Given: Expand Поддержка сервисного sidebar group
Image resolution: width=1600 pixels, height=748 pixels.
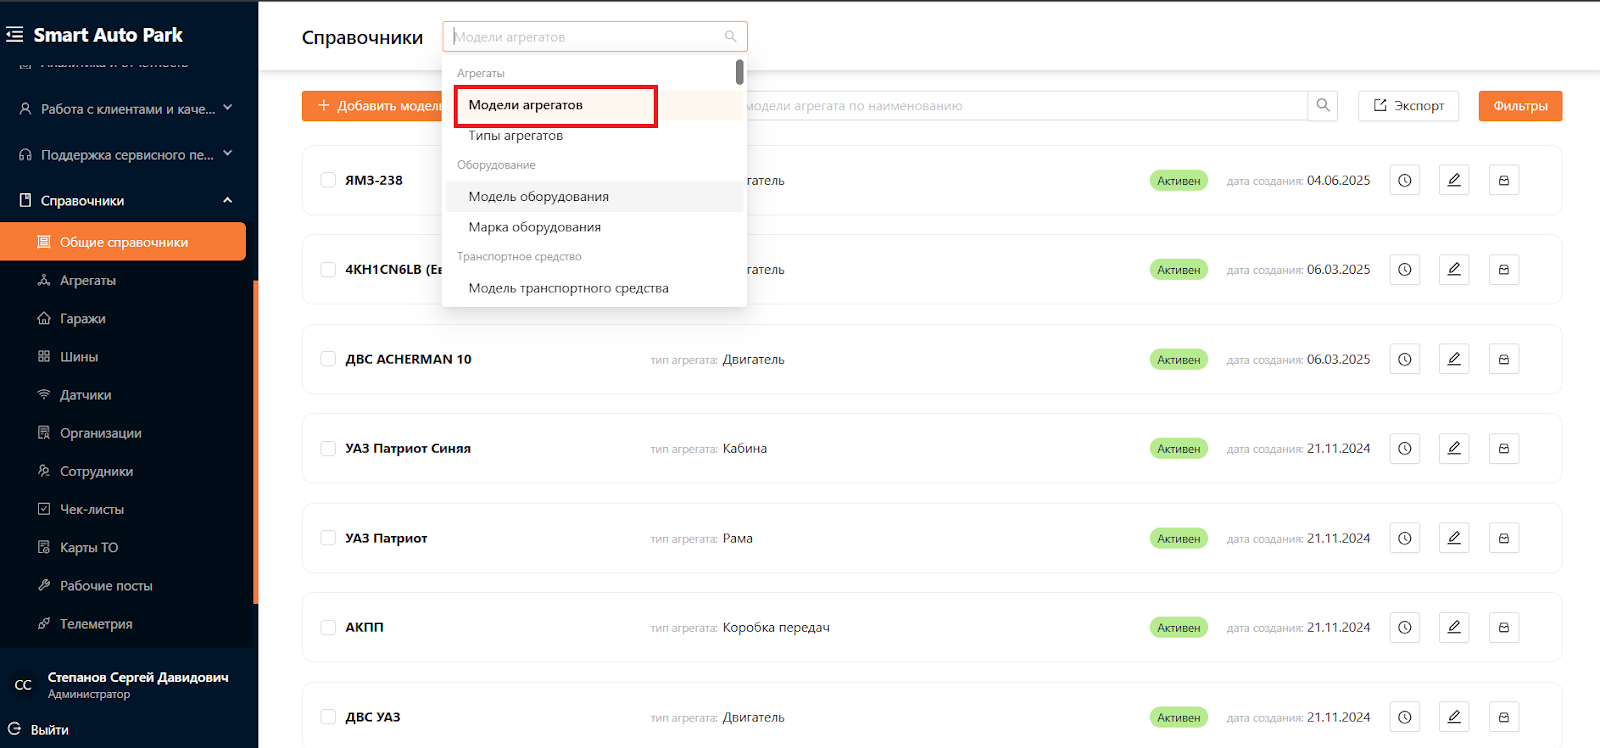Looking at the screenshot, I should tap(227, 154).
